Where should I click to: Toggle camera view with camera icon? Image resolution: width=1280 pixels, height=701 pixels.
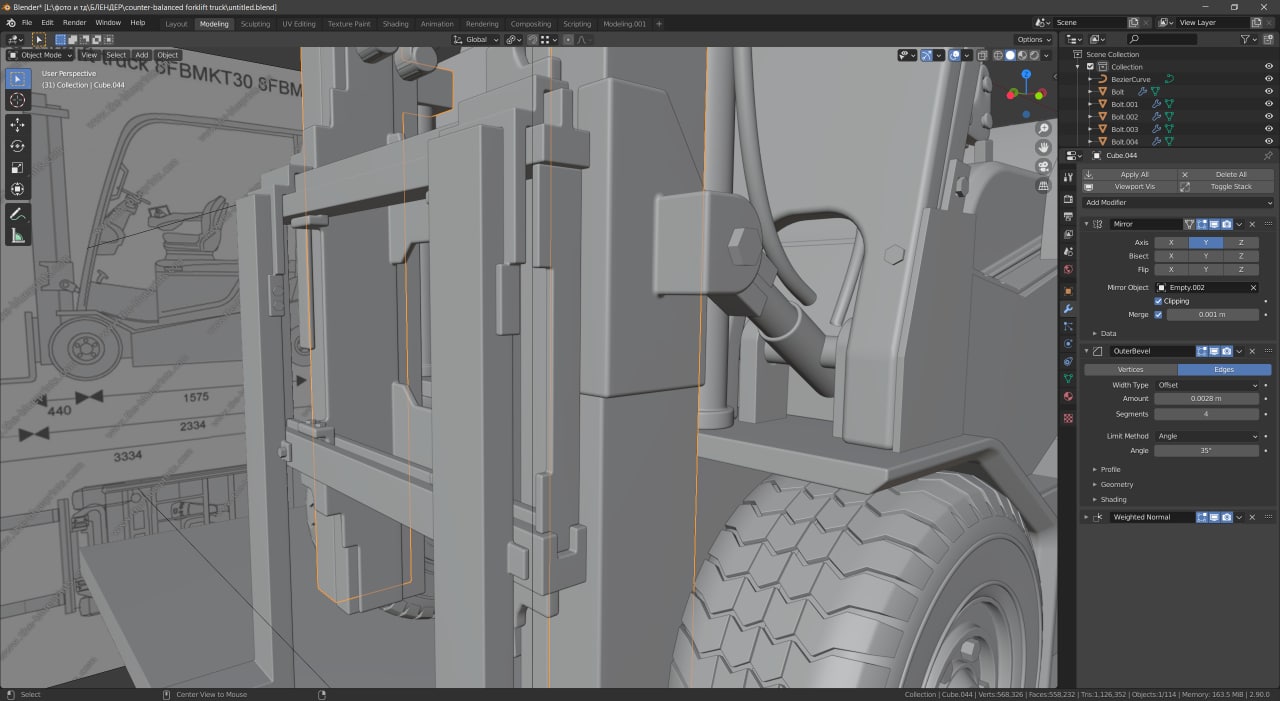(x=1044, y=167)
